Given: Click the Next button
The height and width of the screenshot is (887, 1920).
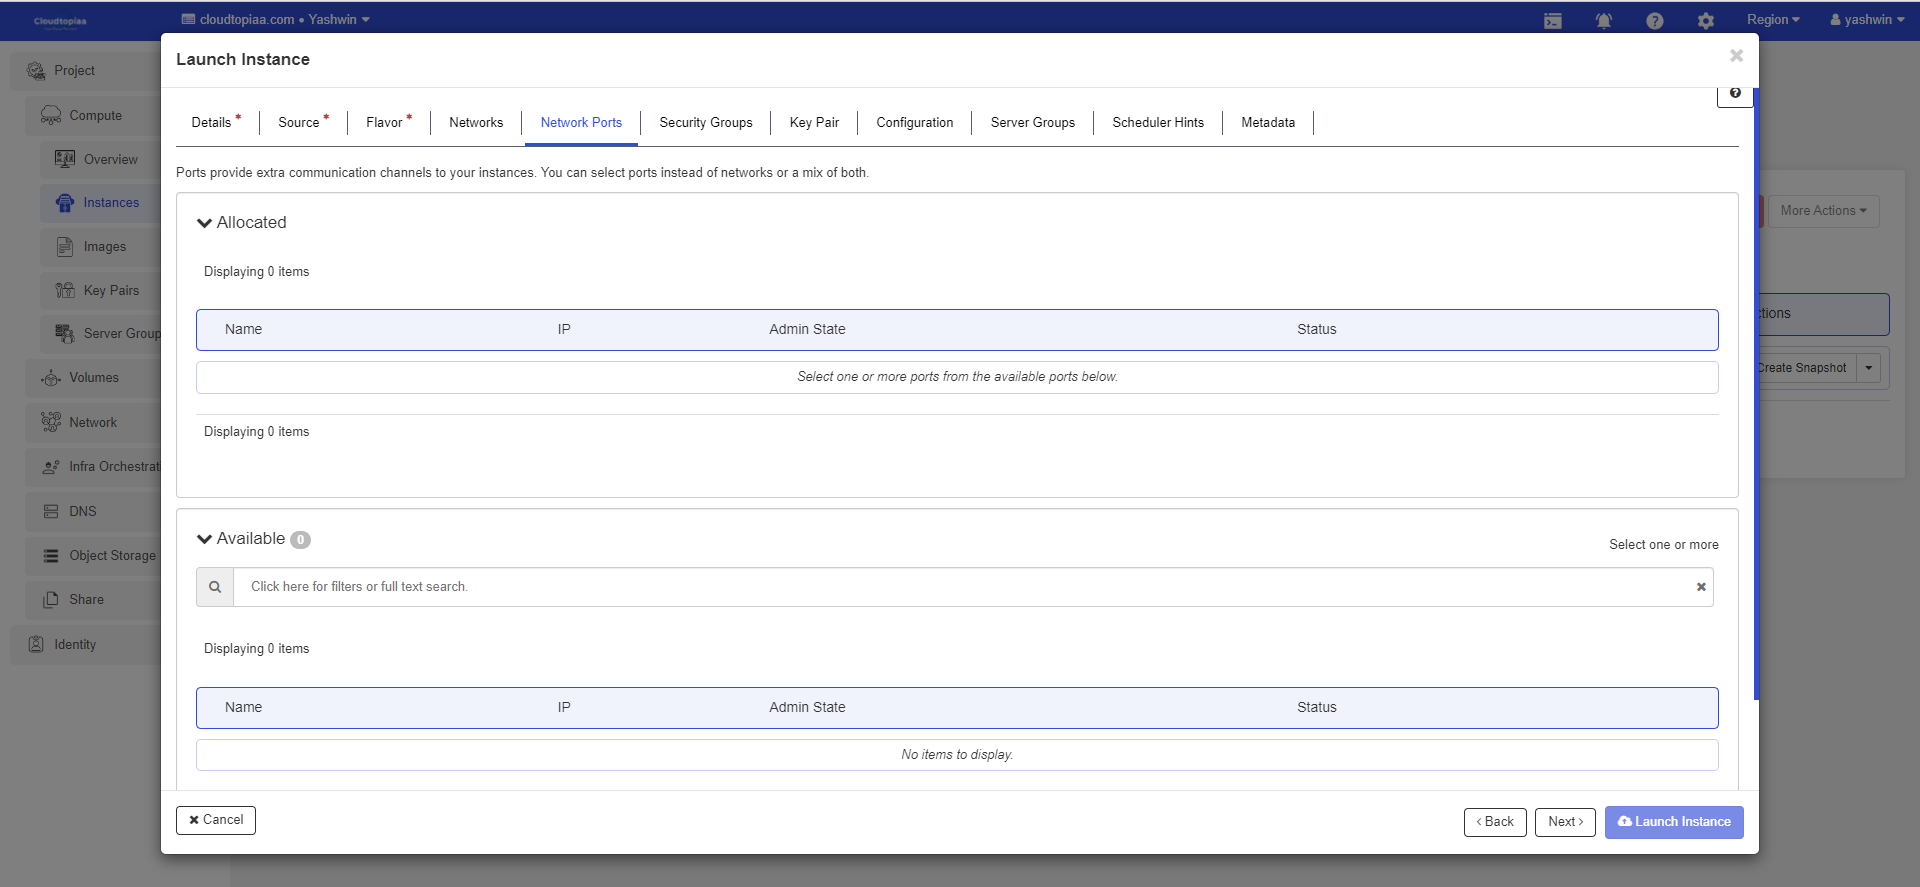Looking at the screenshot, I should 1564,822.
